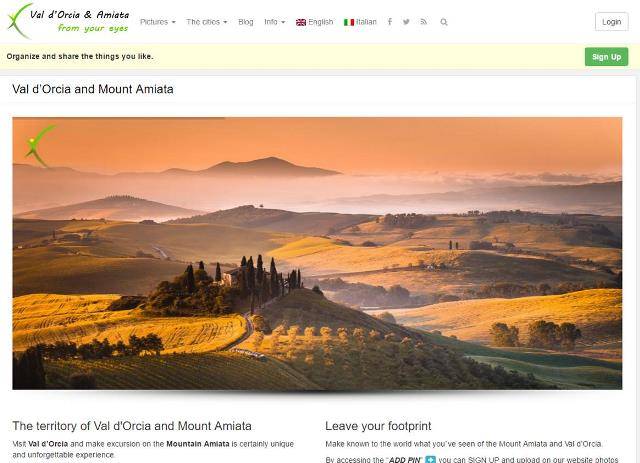Image resolution: width=640 pixels, height=463 pixels.
Task: Click the Login button
Action: click(x=611, y=22)
